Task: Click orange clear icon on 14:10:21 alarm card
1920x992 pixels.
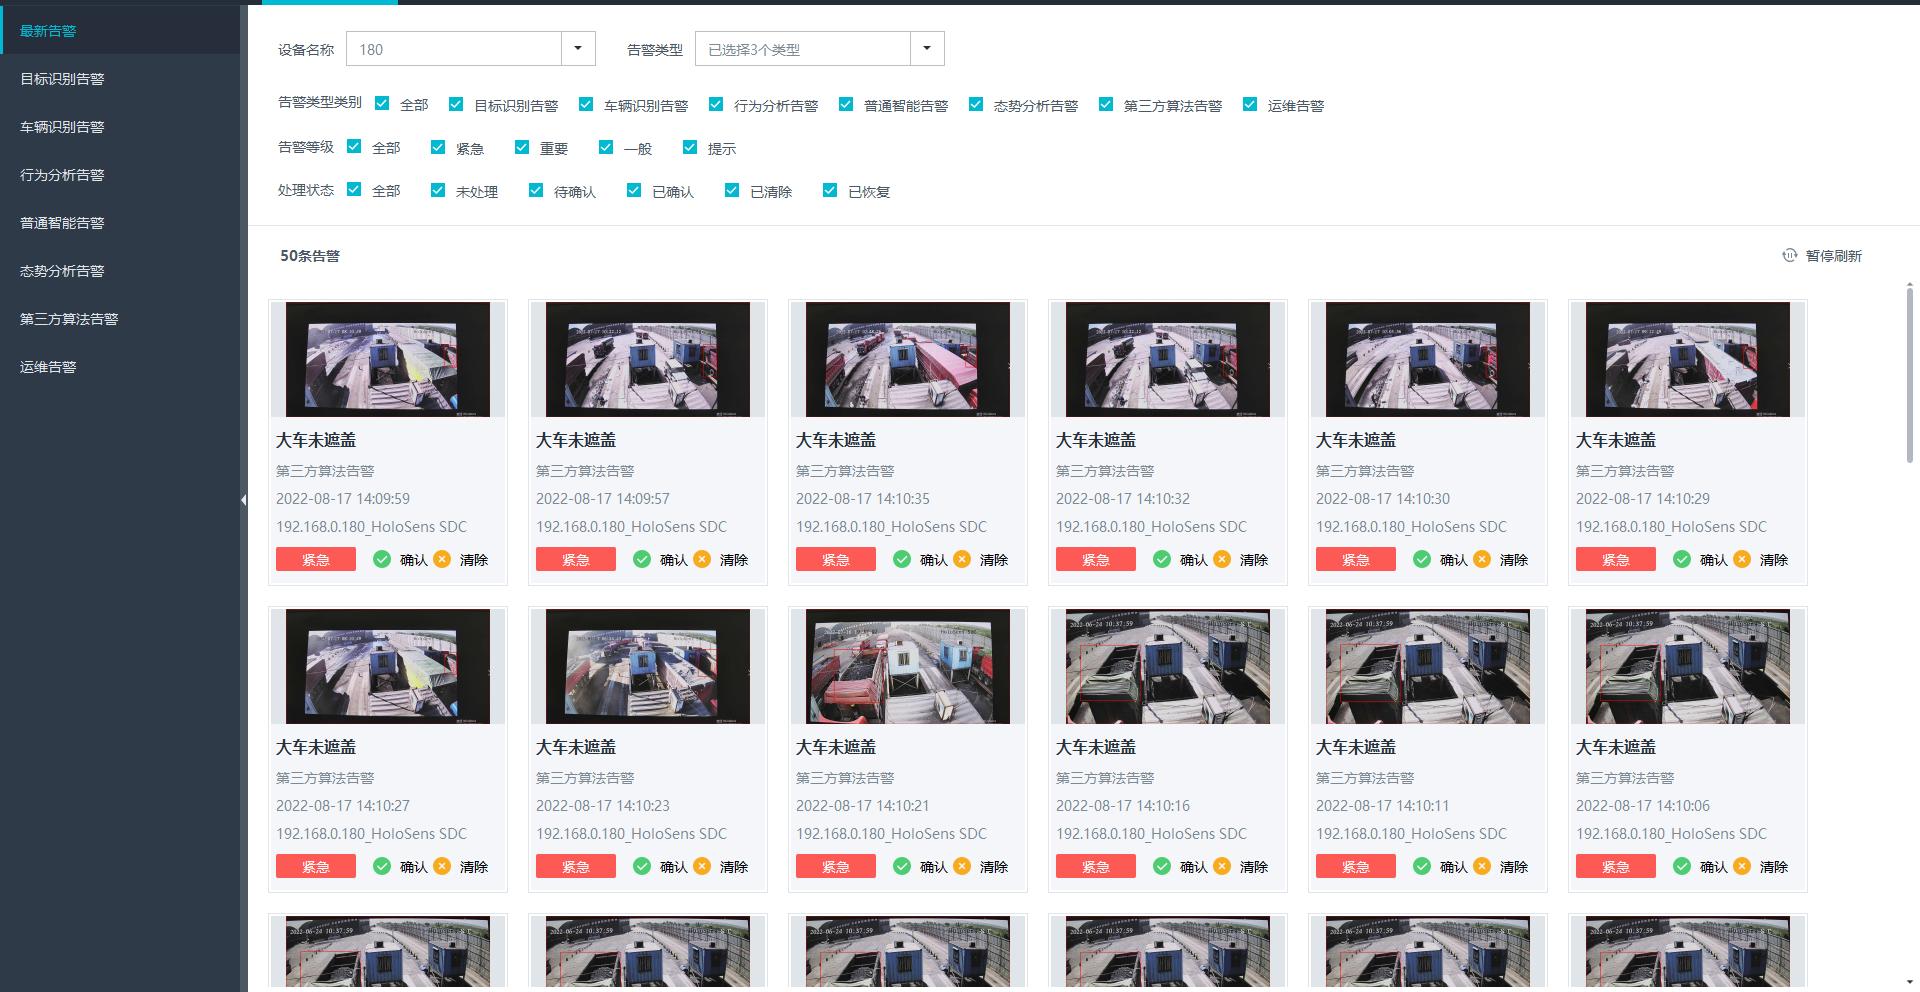Action: [x=962, y=866]
